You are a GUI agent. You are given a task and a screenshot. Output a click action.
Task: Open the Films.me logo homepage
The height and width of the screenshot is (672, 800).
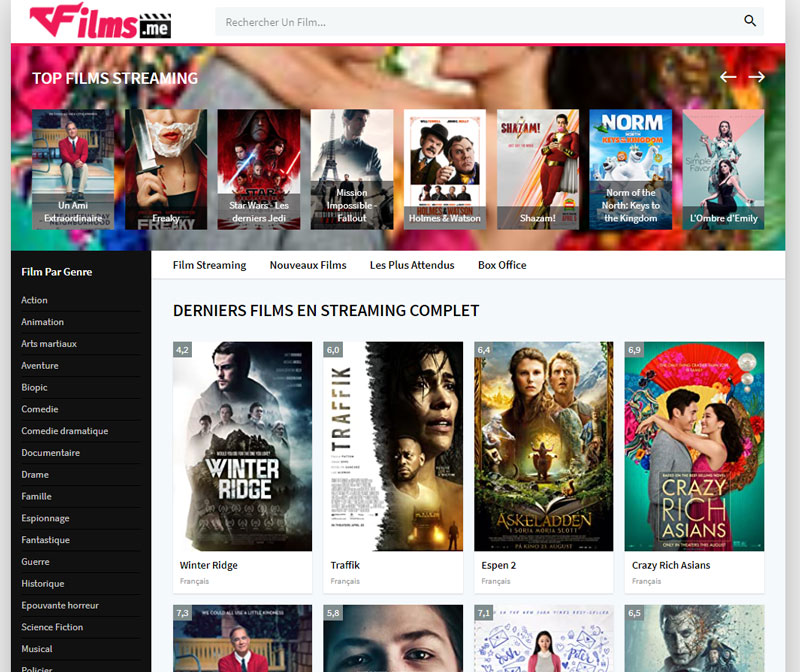[101, 21]
